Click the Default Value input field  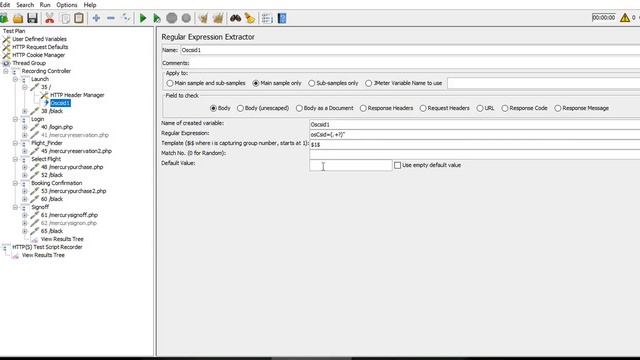click(351, 165)
